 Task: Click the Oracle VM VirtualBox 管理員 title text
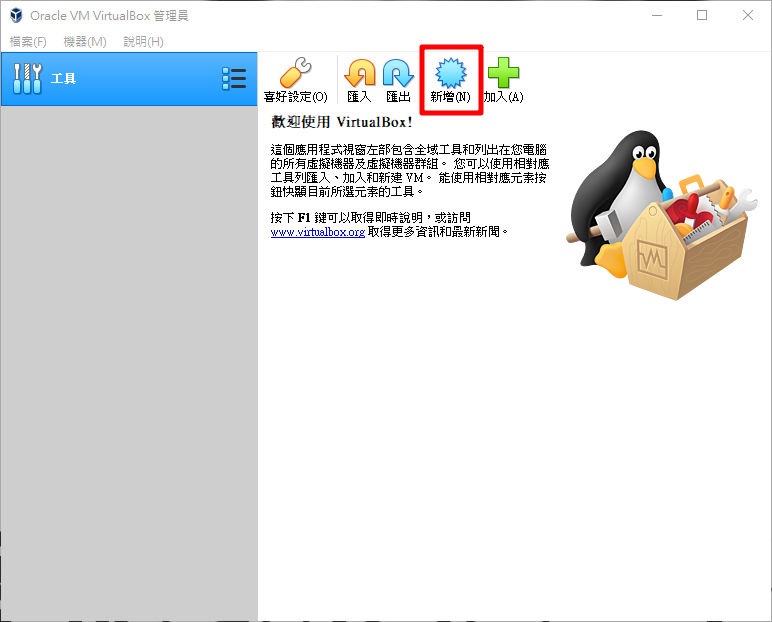[x=110, y=15]
